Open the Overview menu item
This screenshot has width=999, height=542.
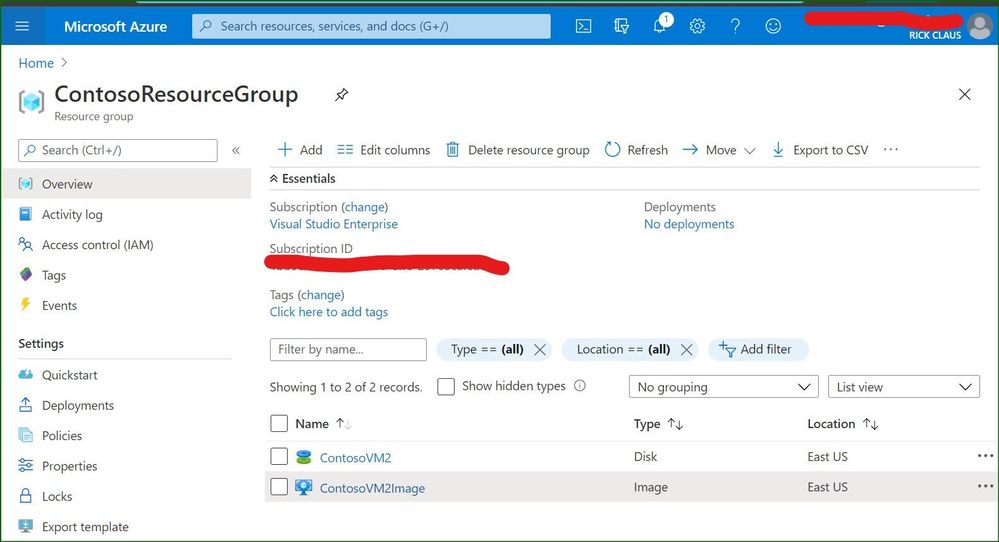[x=127, y=184]
